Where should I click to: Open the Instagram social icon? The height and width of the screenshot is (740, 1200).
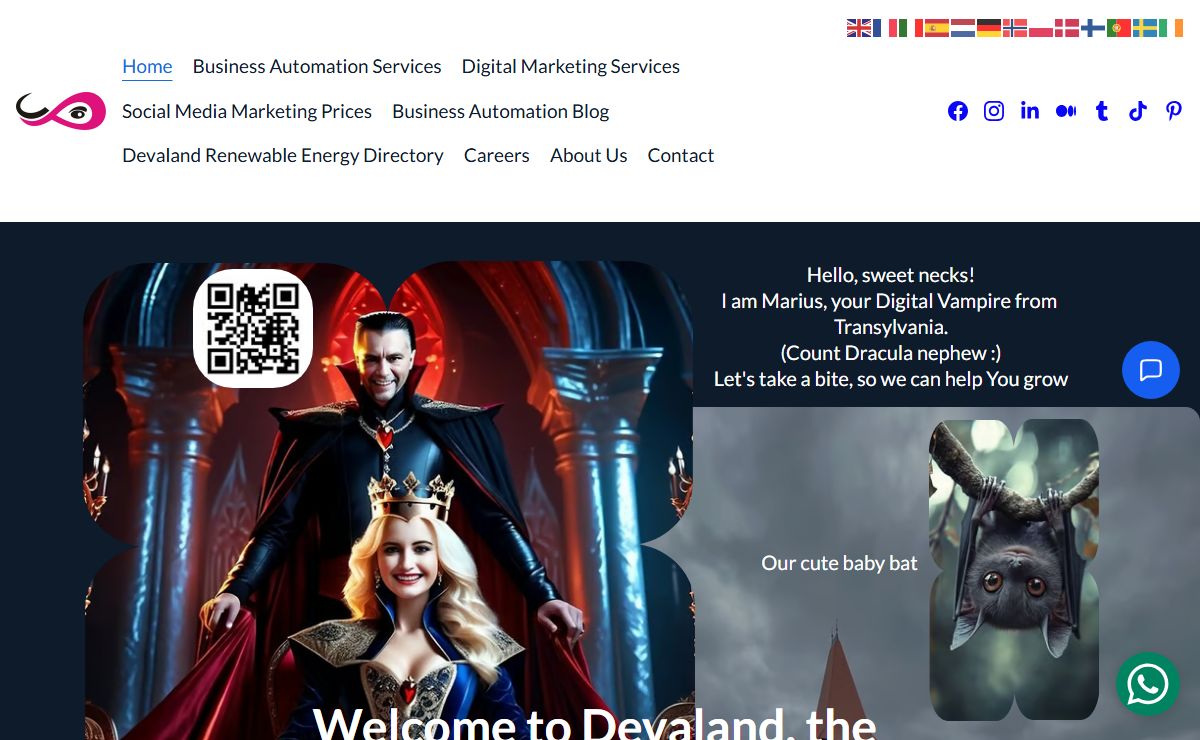click(x=994, y=111)
